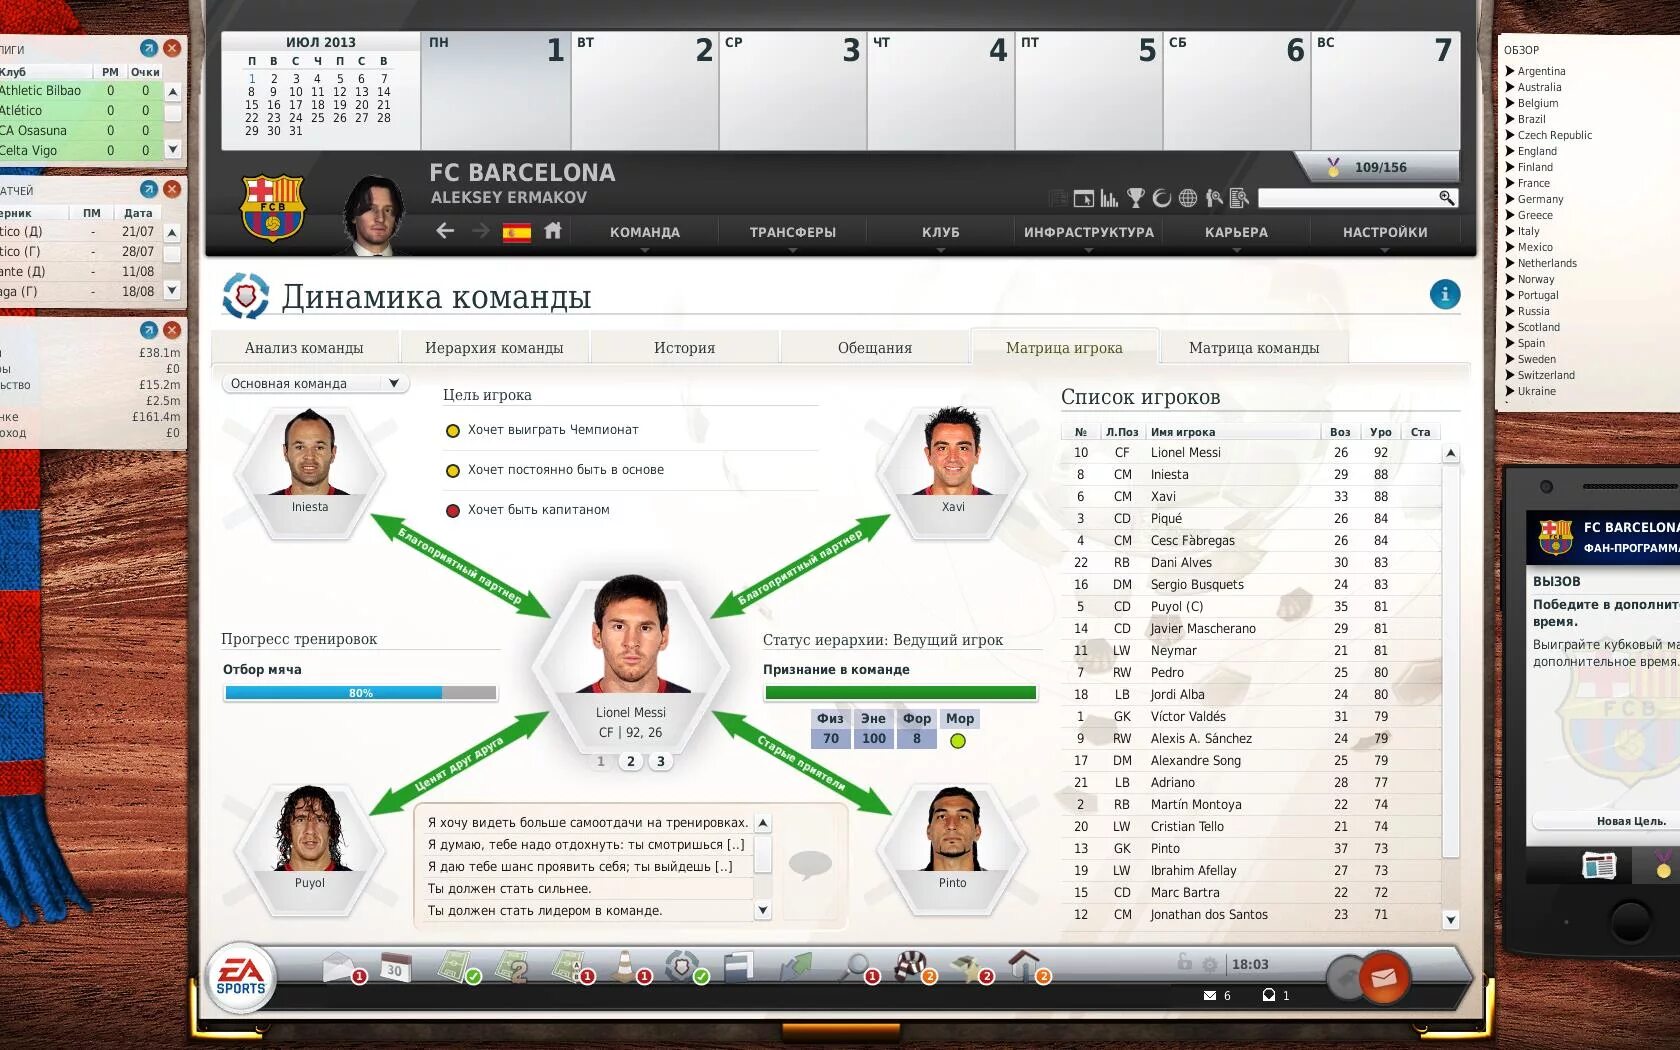Screen dimensions: 1680x1050
Task: Switch to Анализ команды tab
Action: point(304,348)
